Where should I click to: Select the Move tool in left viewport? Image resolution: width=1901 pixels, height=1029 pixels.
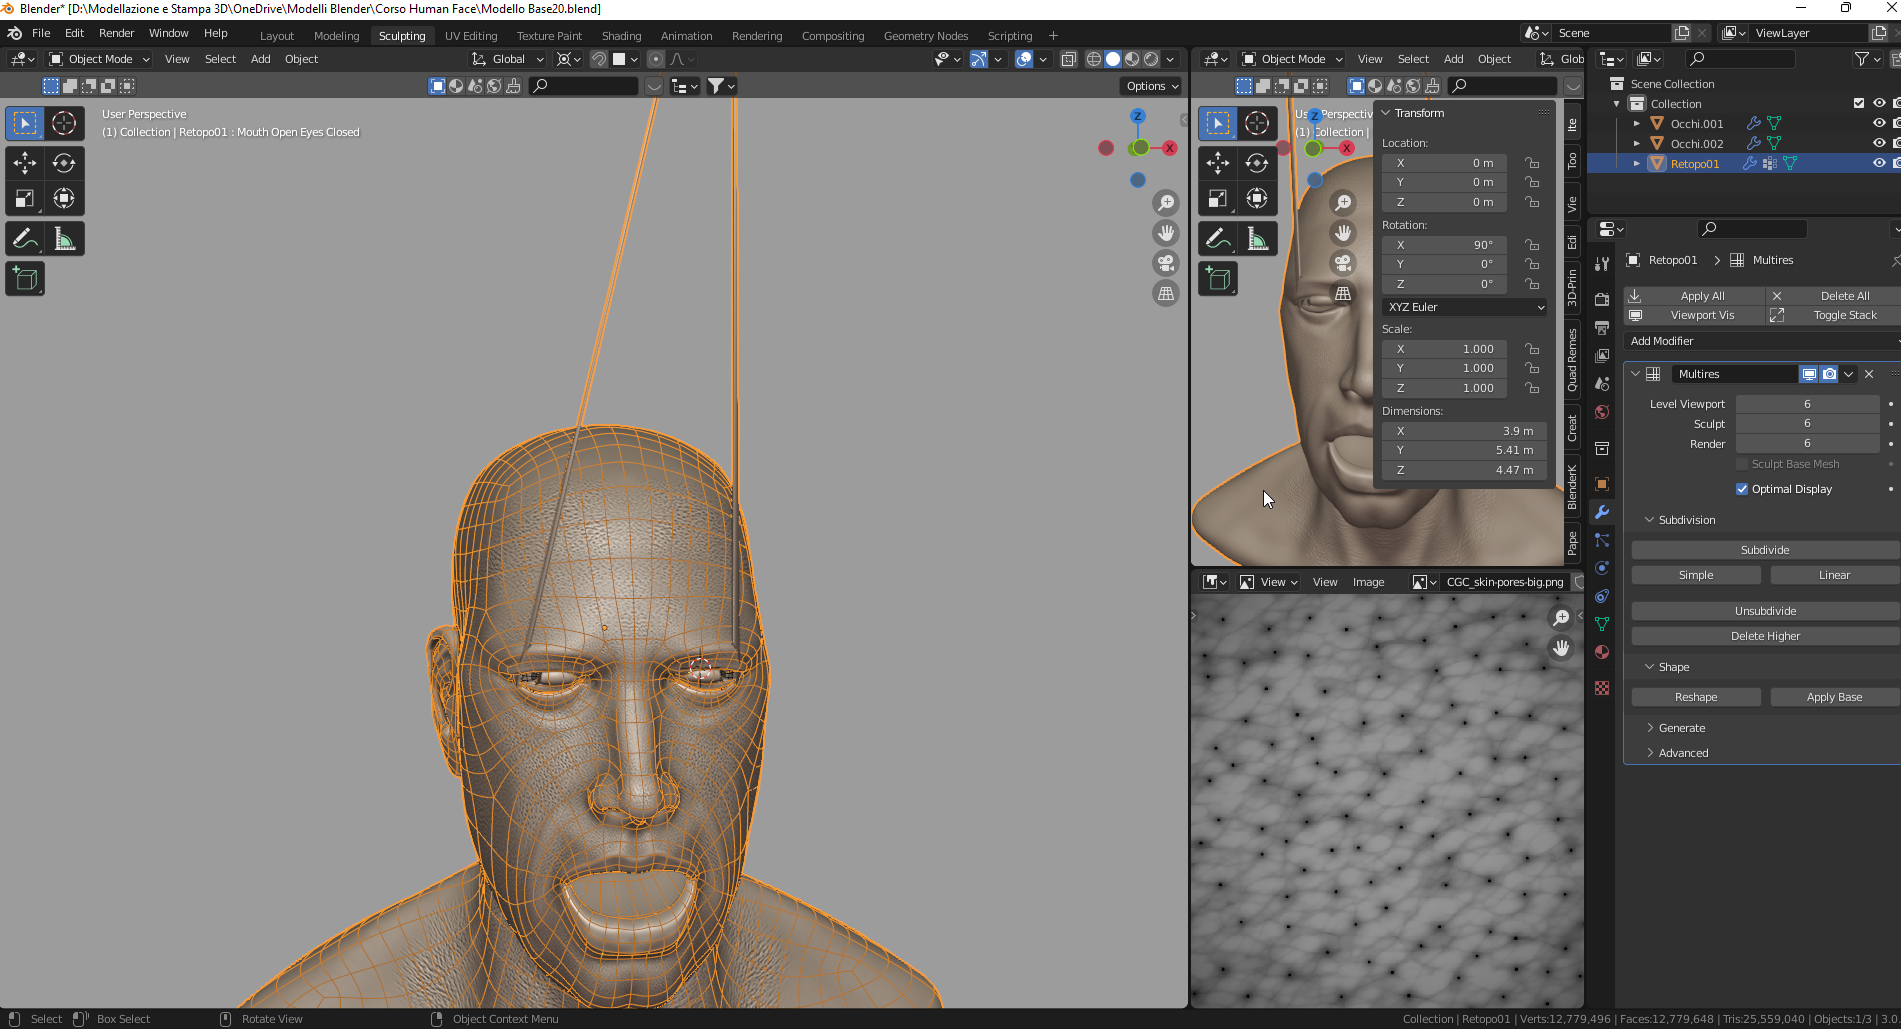point(25,163)
